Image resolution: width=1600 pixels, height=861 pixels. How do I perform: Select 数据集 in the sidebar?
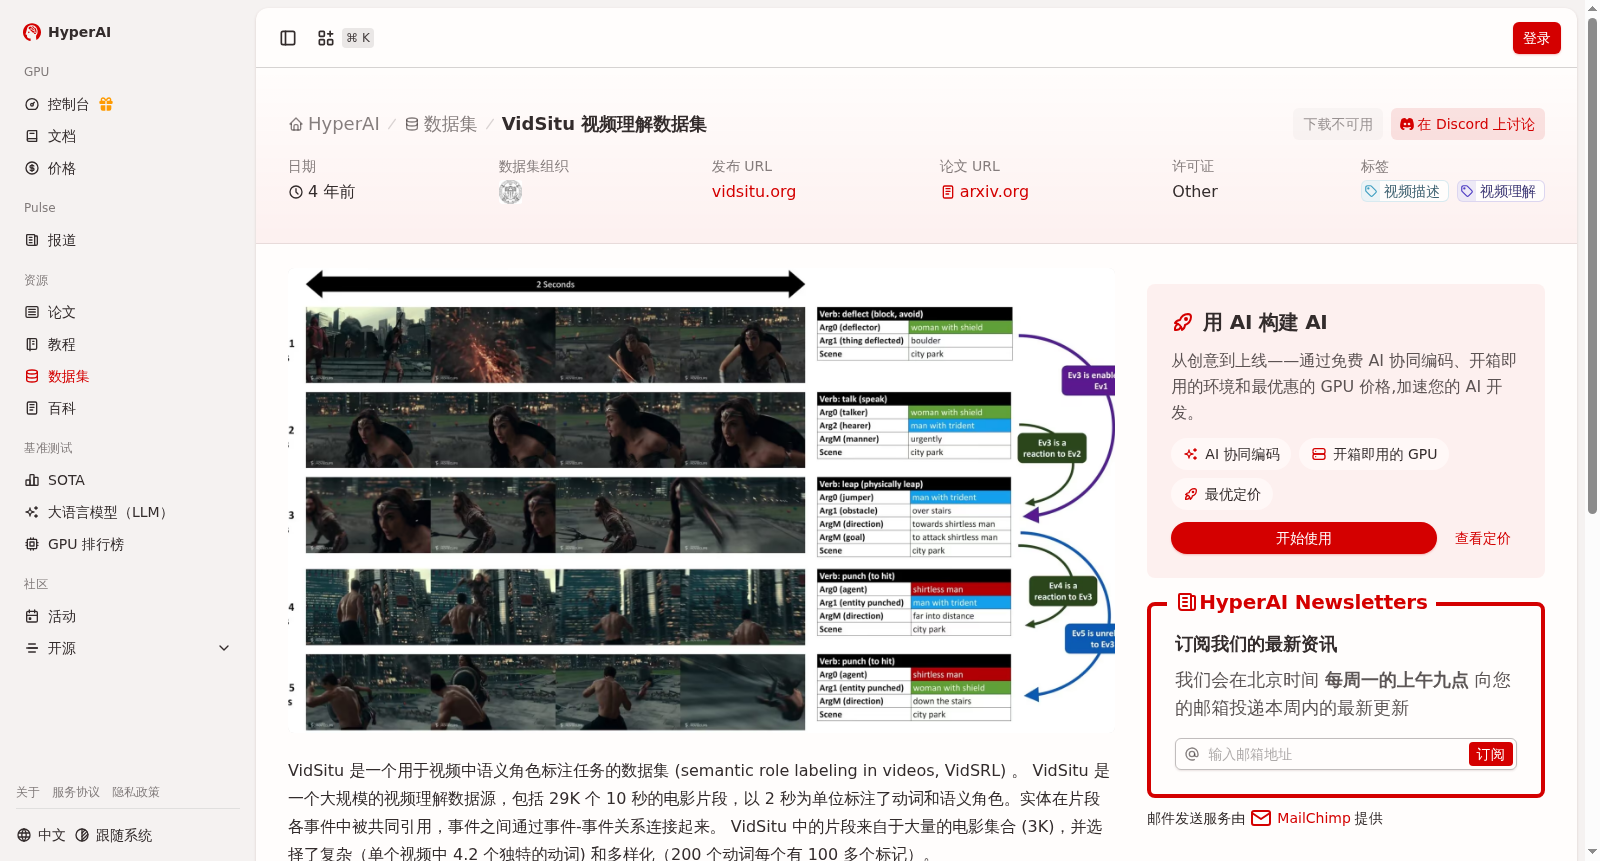point(69,376)
